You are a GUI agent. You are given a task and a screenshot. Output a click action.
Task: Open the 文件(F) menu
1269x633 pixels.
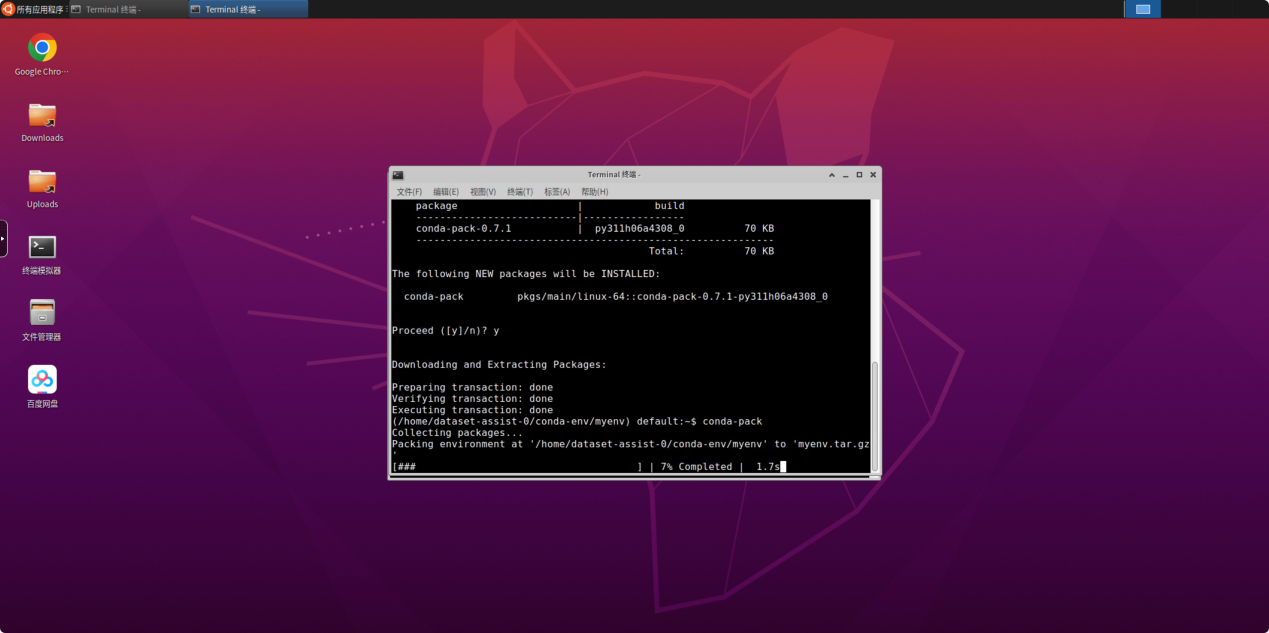coord(409,192)
